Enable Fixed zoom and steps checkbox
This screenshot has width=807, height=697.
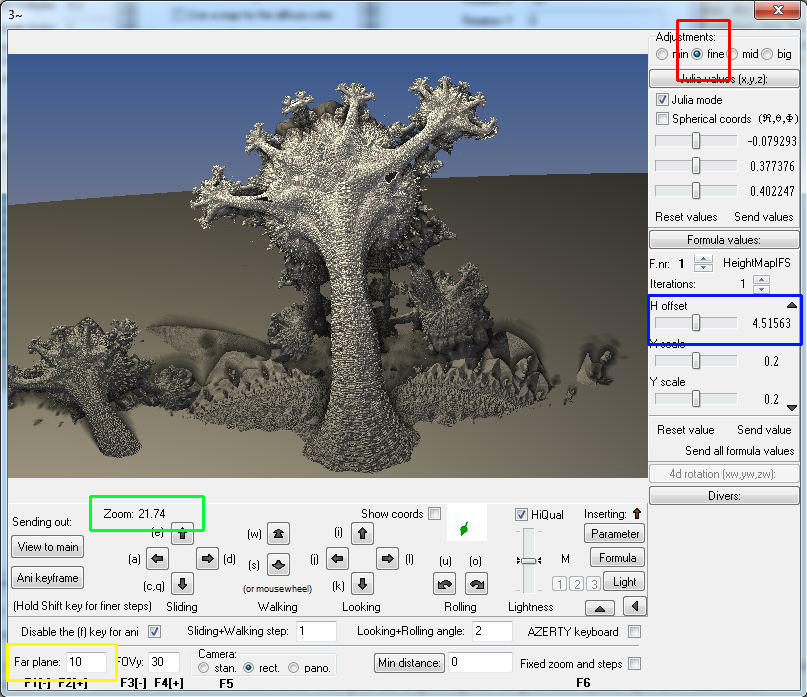click(x=635, y=664)
